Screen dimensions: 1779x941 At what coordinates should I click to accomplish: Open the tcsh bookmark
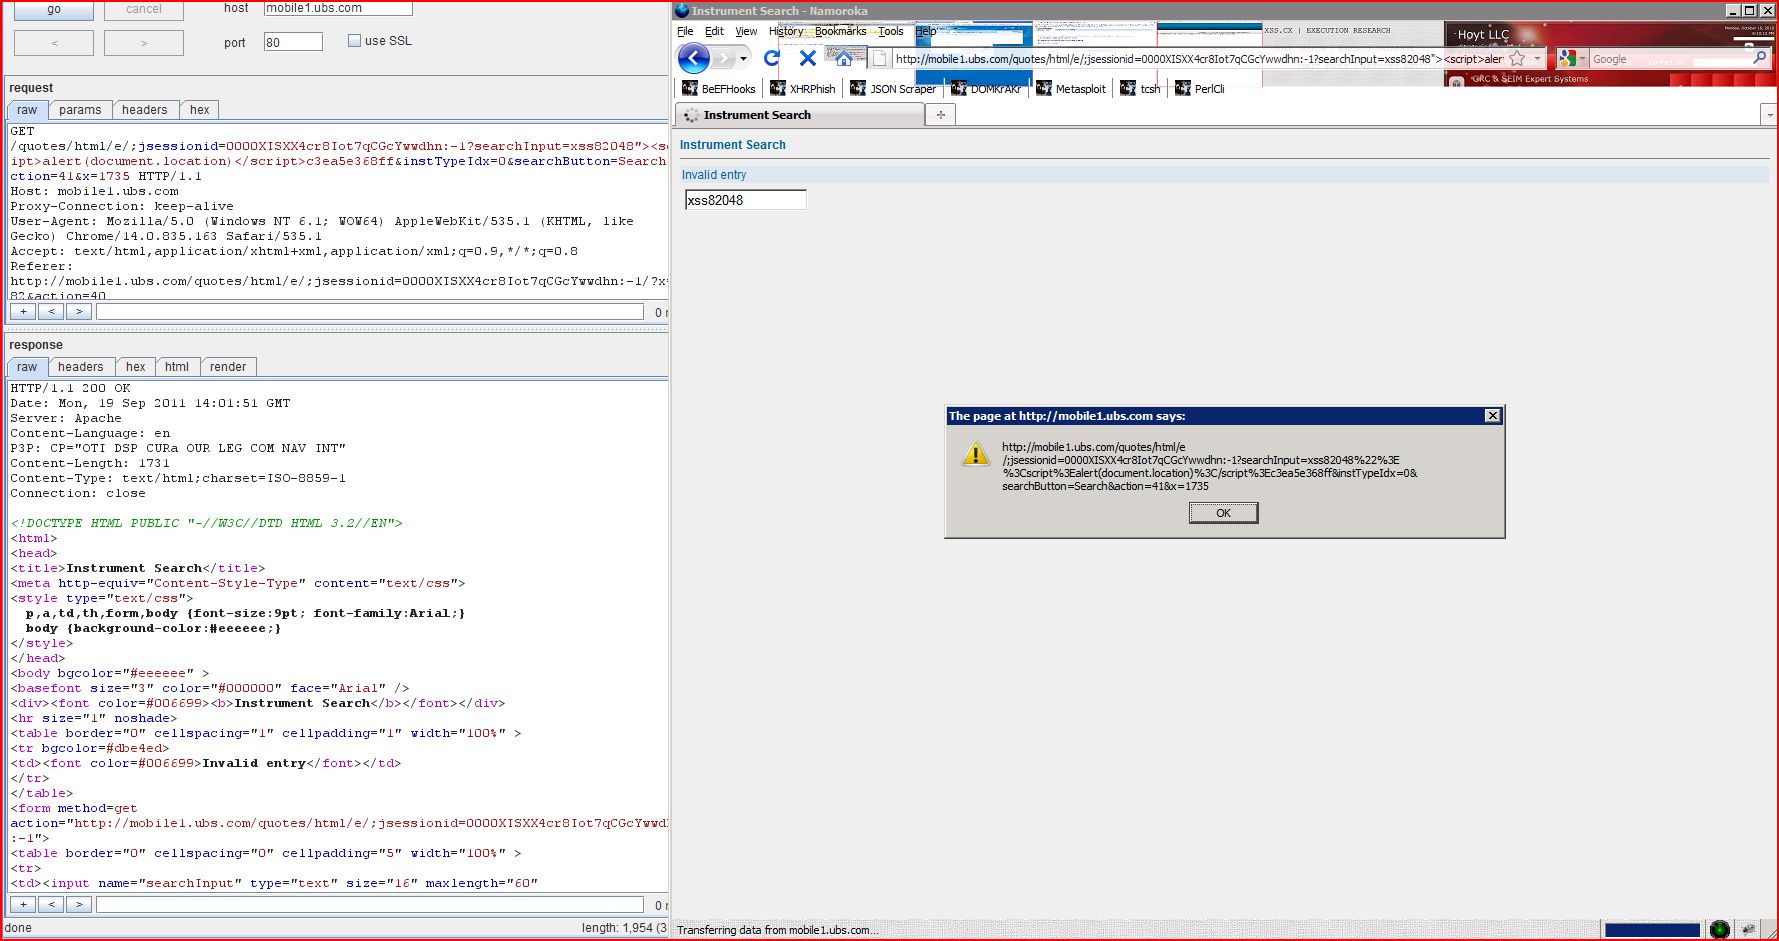tap(1141, 89)
